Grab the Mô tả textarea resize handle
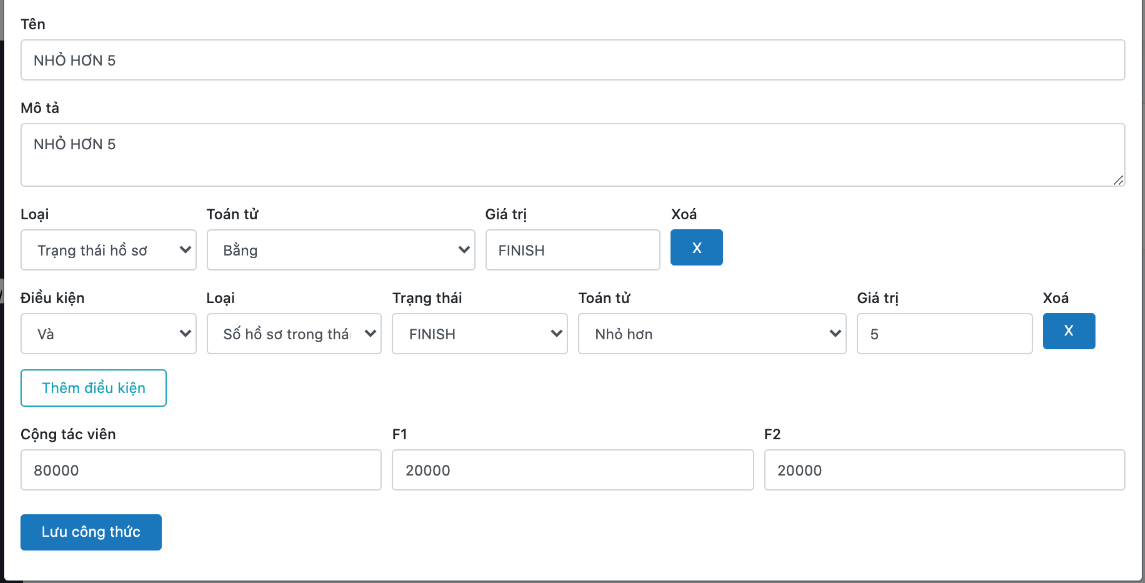Screen dimensions: 1145x583 click(1118, 179)
